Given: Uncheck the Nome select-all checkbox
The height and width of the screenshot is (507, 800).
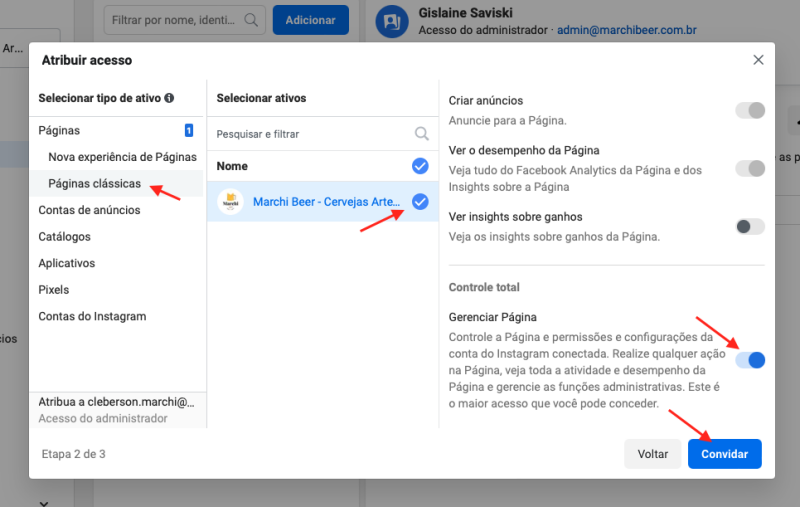Looking at the screenshot, I should point(420,166).
